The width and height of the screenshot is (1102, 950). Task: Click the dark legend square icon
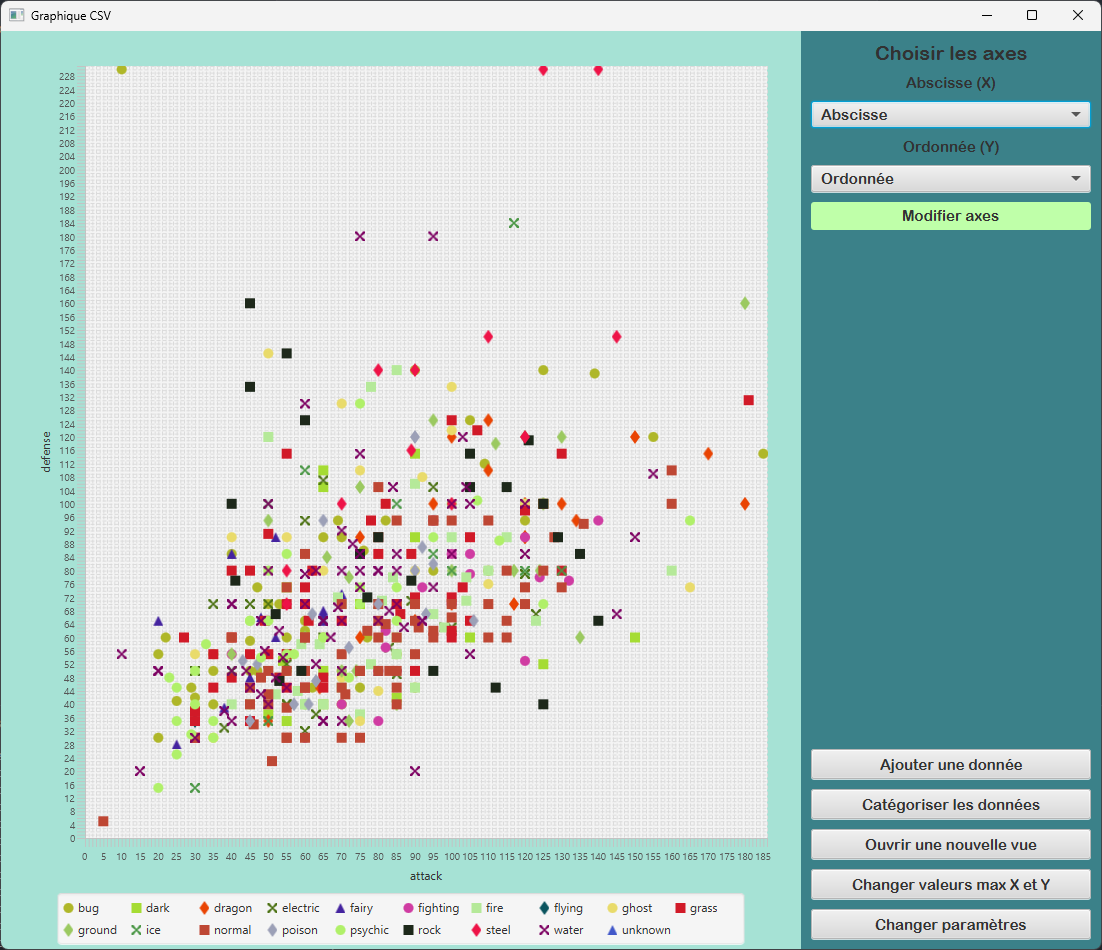(136, 908)
